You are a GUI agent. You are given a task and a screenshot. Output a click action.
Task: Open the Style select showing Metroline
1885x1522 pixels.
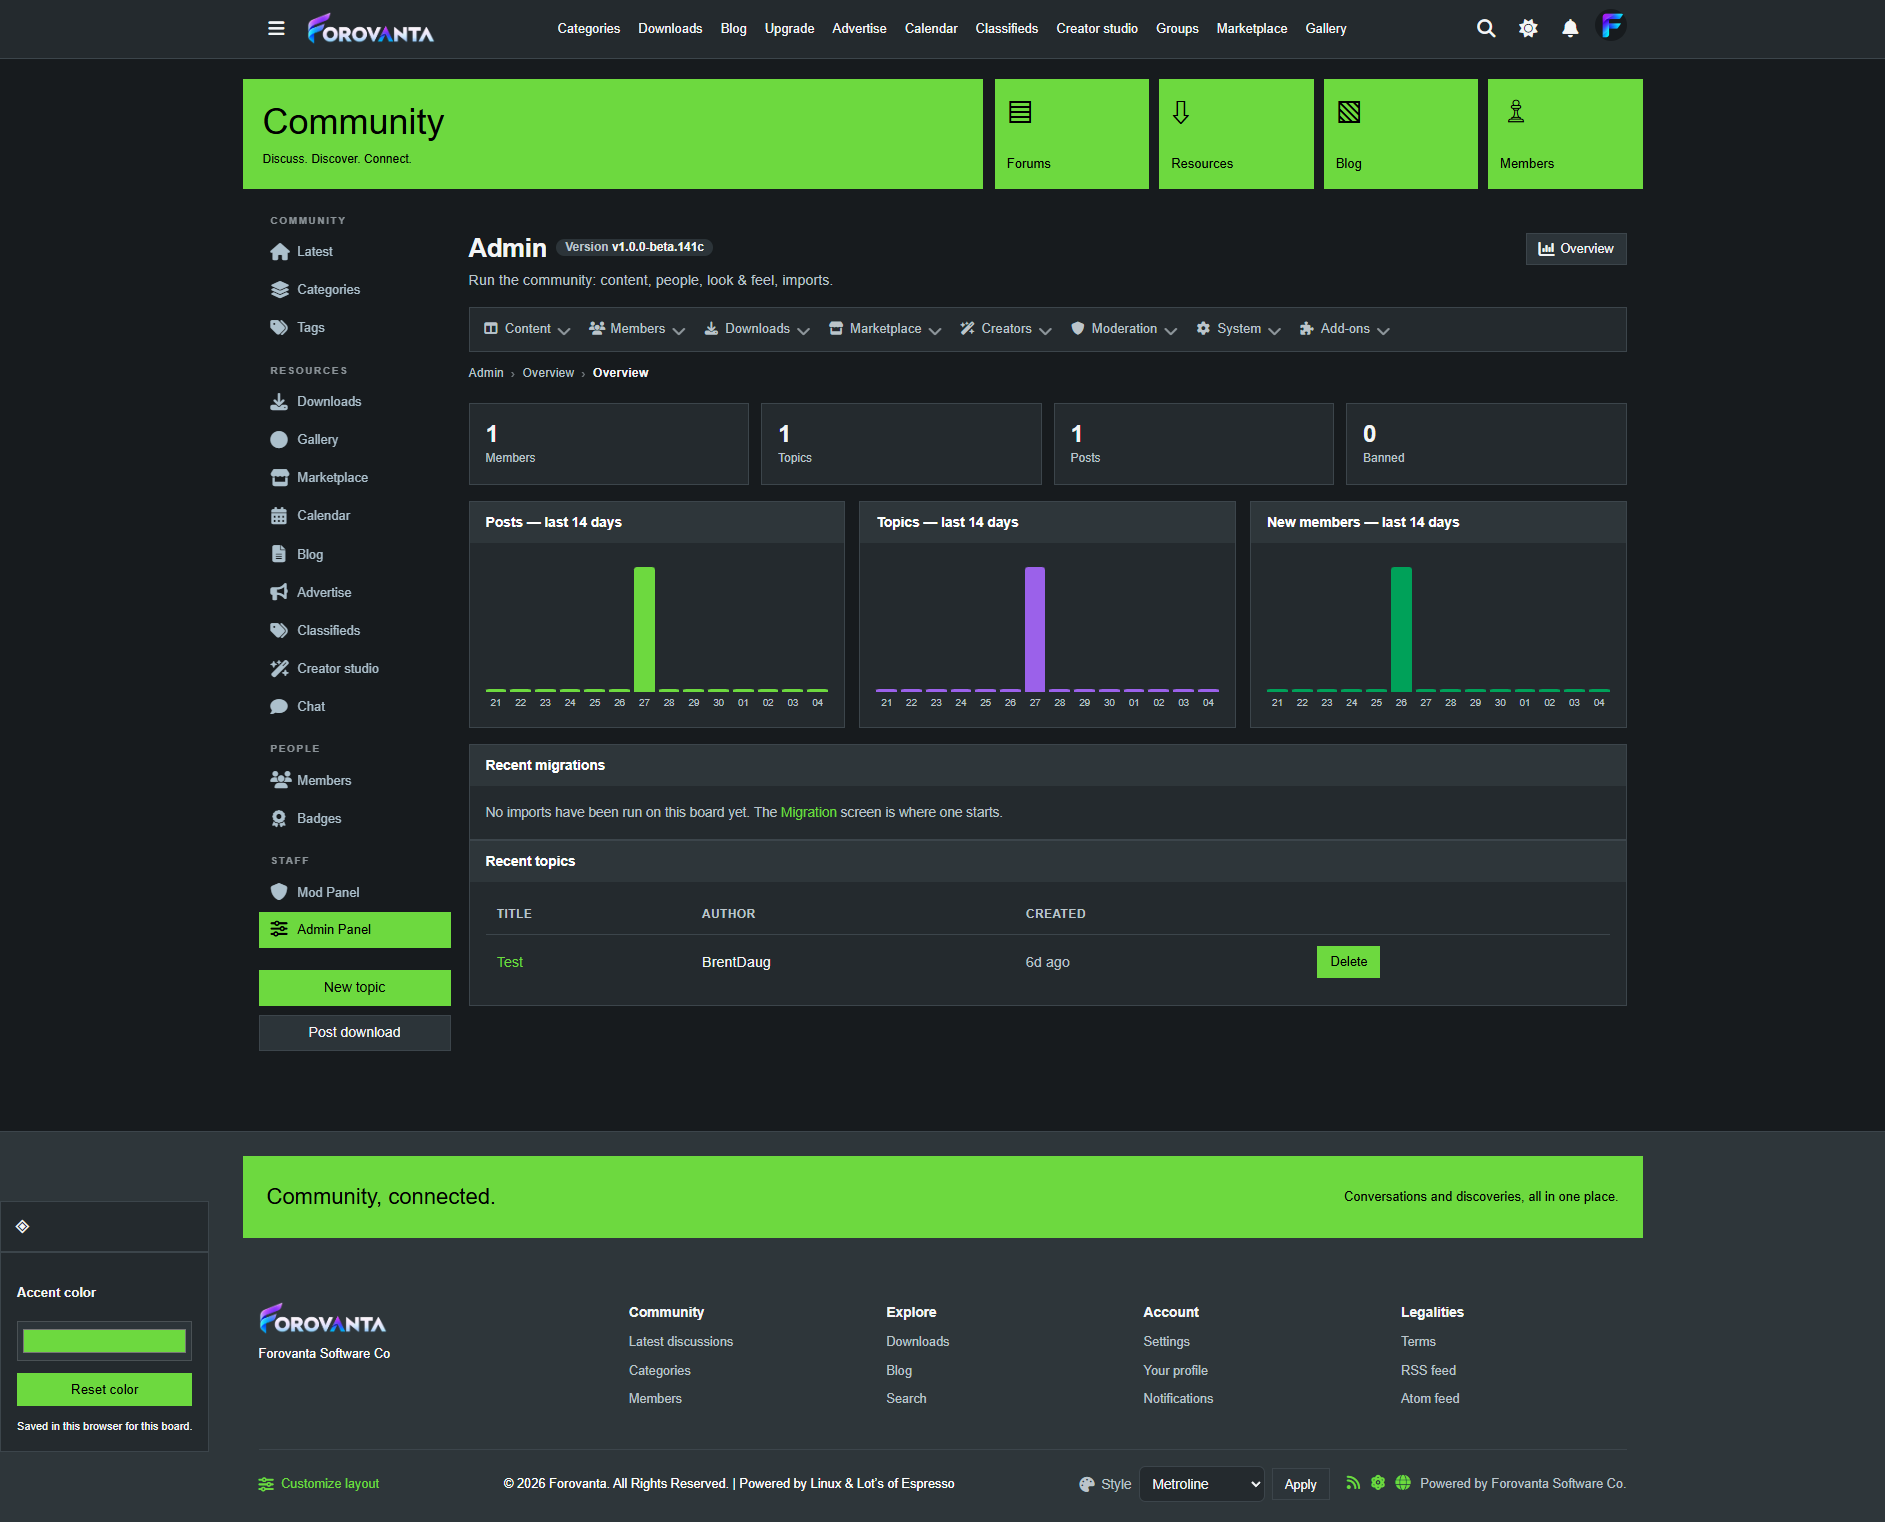(1201, 1484)
